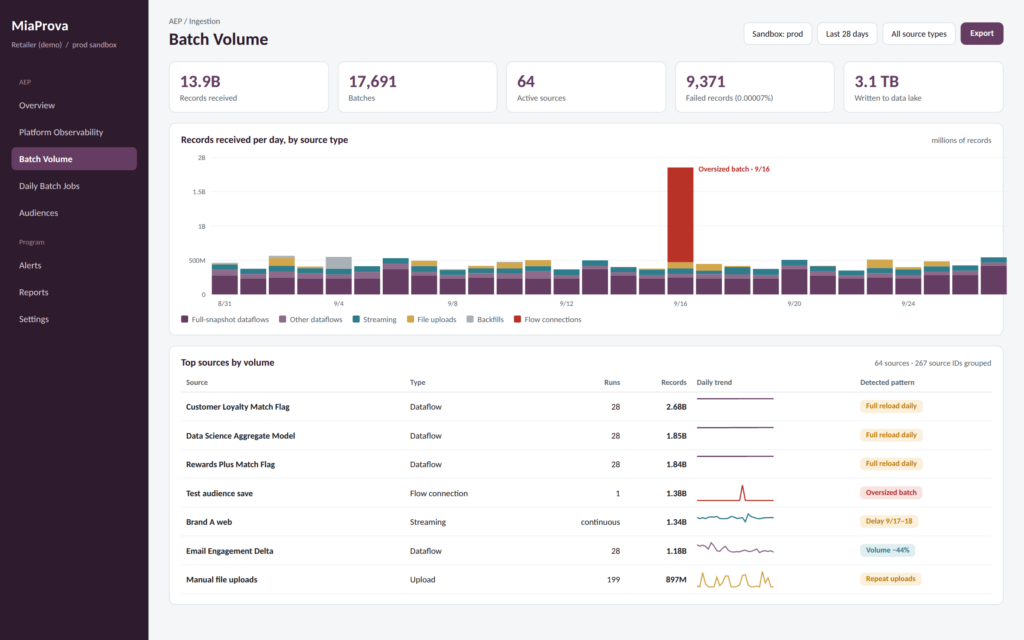This screenshot has height=640, width=1024.
Task: Click the MiaProva logo title
Action: [x=40, y=25]
